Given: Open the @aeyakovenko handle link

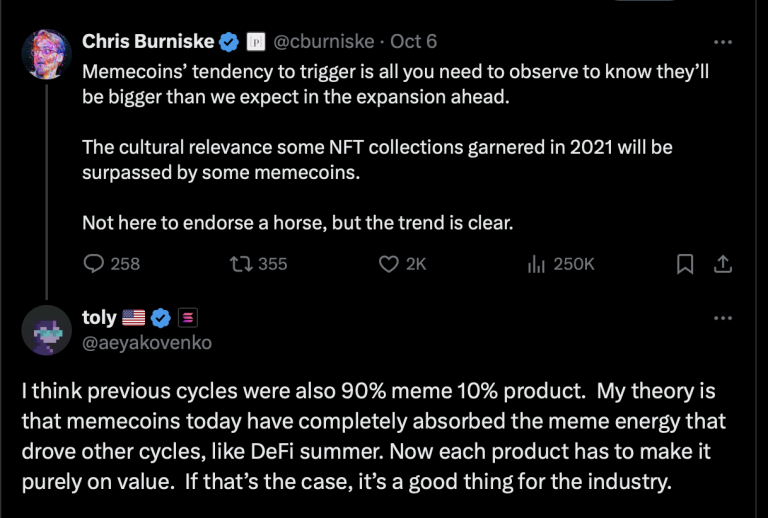Looking at the screenshot, I should click(x=146, y=343).
